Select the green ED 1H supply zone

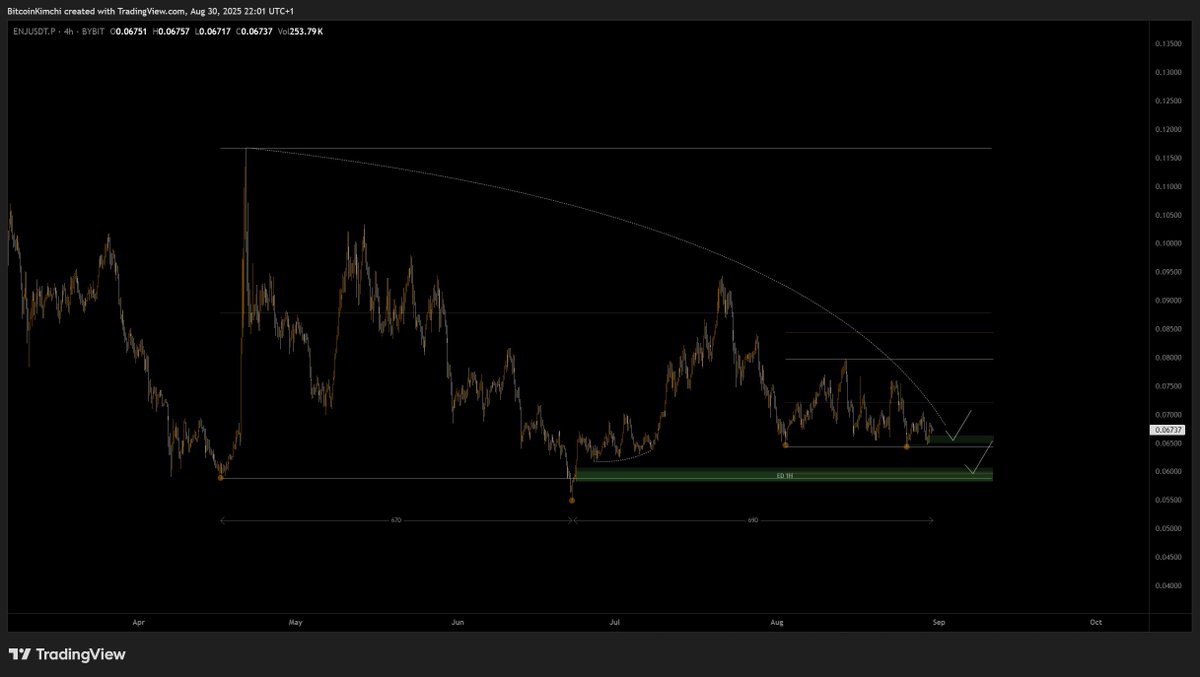point(785,475)
